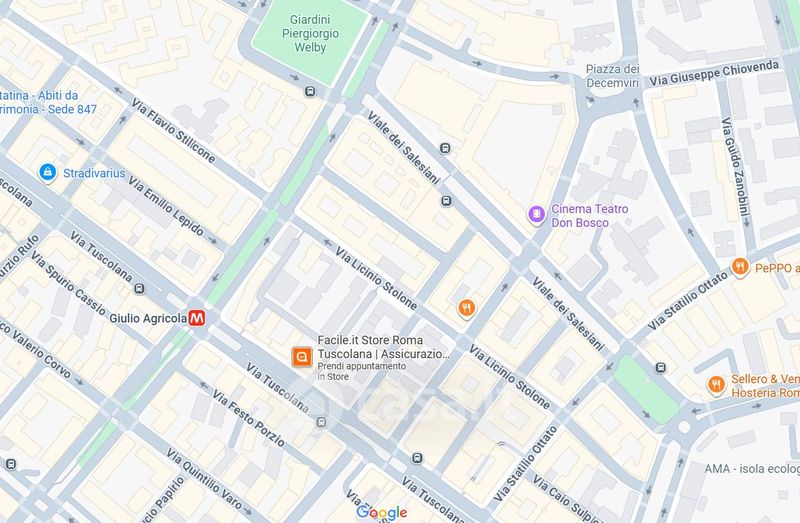Screen dimensions: 800x523
Task: Open the Giardini Piergiorgio Welby park label
Action: 310,34
